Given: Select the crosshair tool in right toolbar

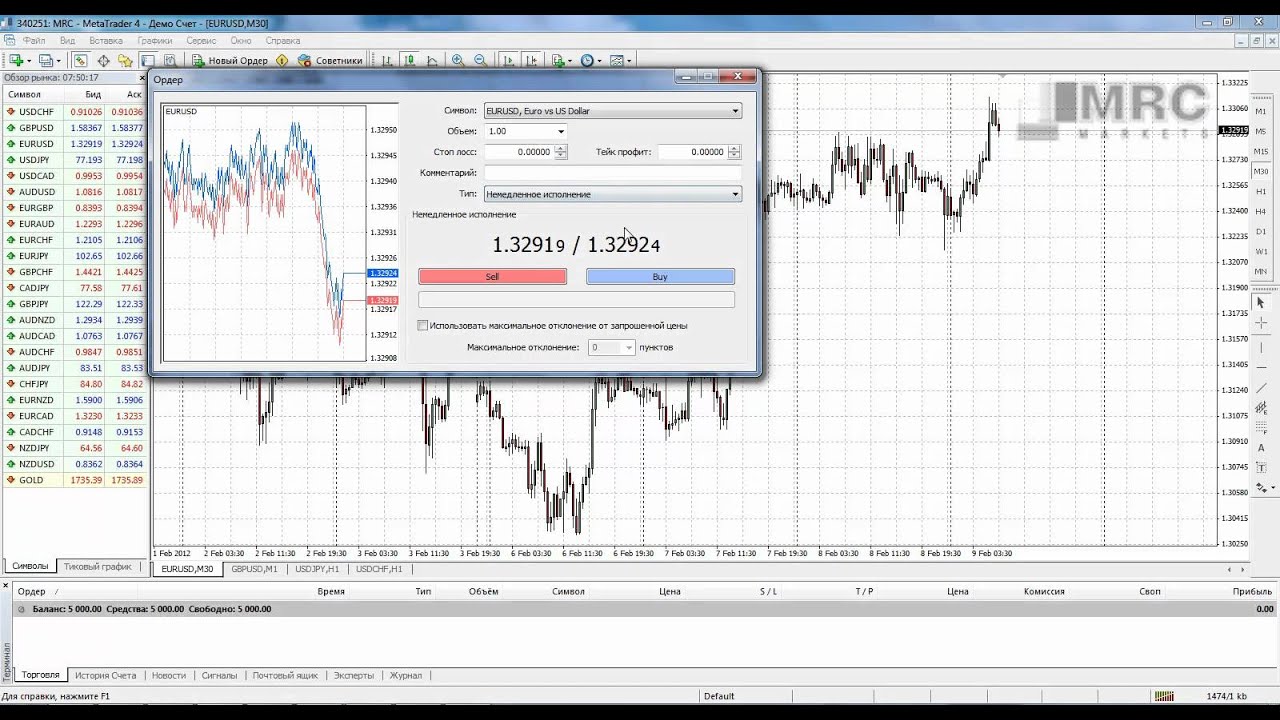Looking at the screenshot, I should click(1261, 323).
